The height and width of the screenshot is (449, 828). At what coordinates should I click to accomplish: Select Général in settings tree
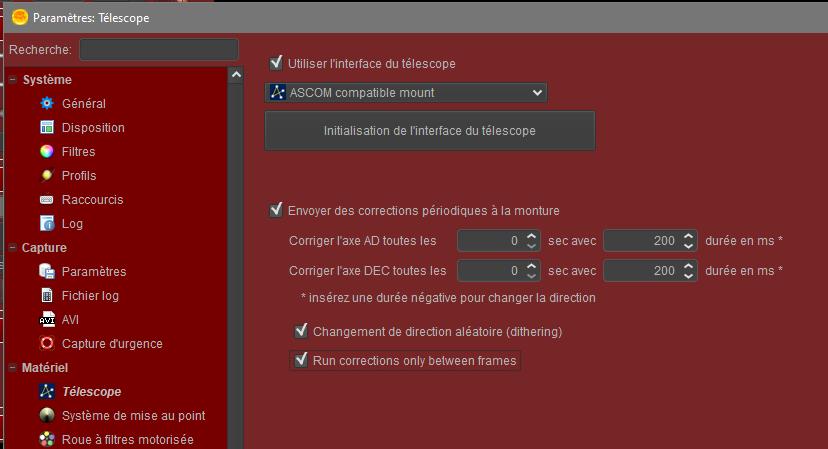(83, 104)
